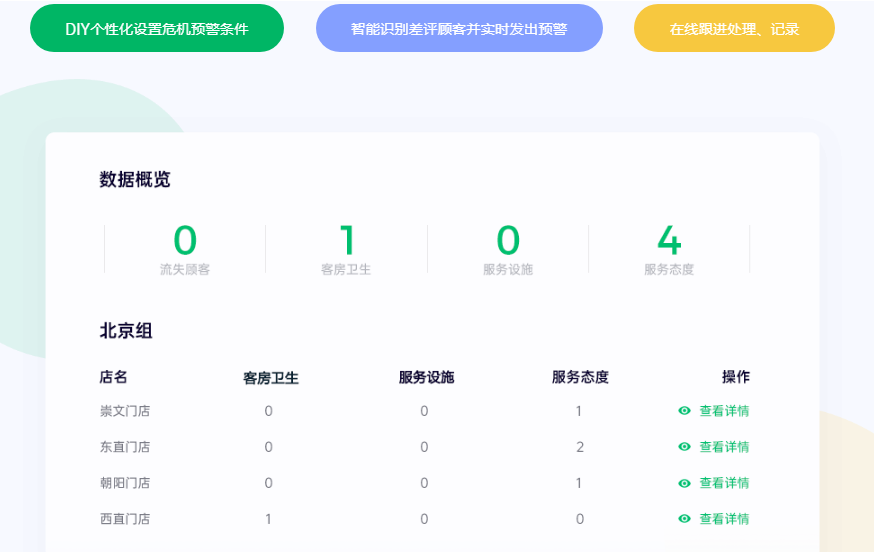Click the 店名 column header
The image size is (874, 552).
click(x=113, y=377)
